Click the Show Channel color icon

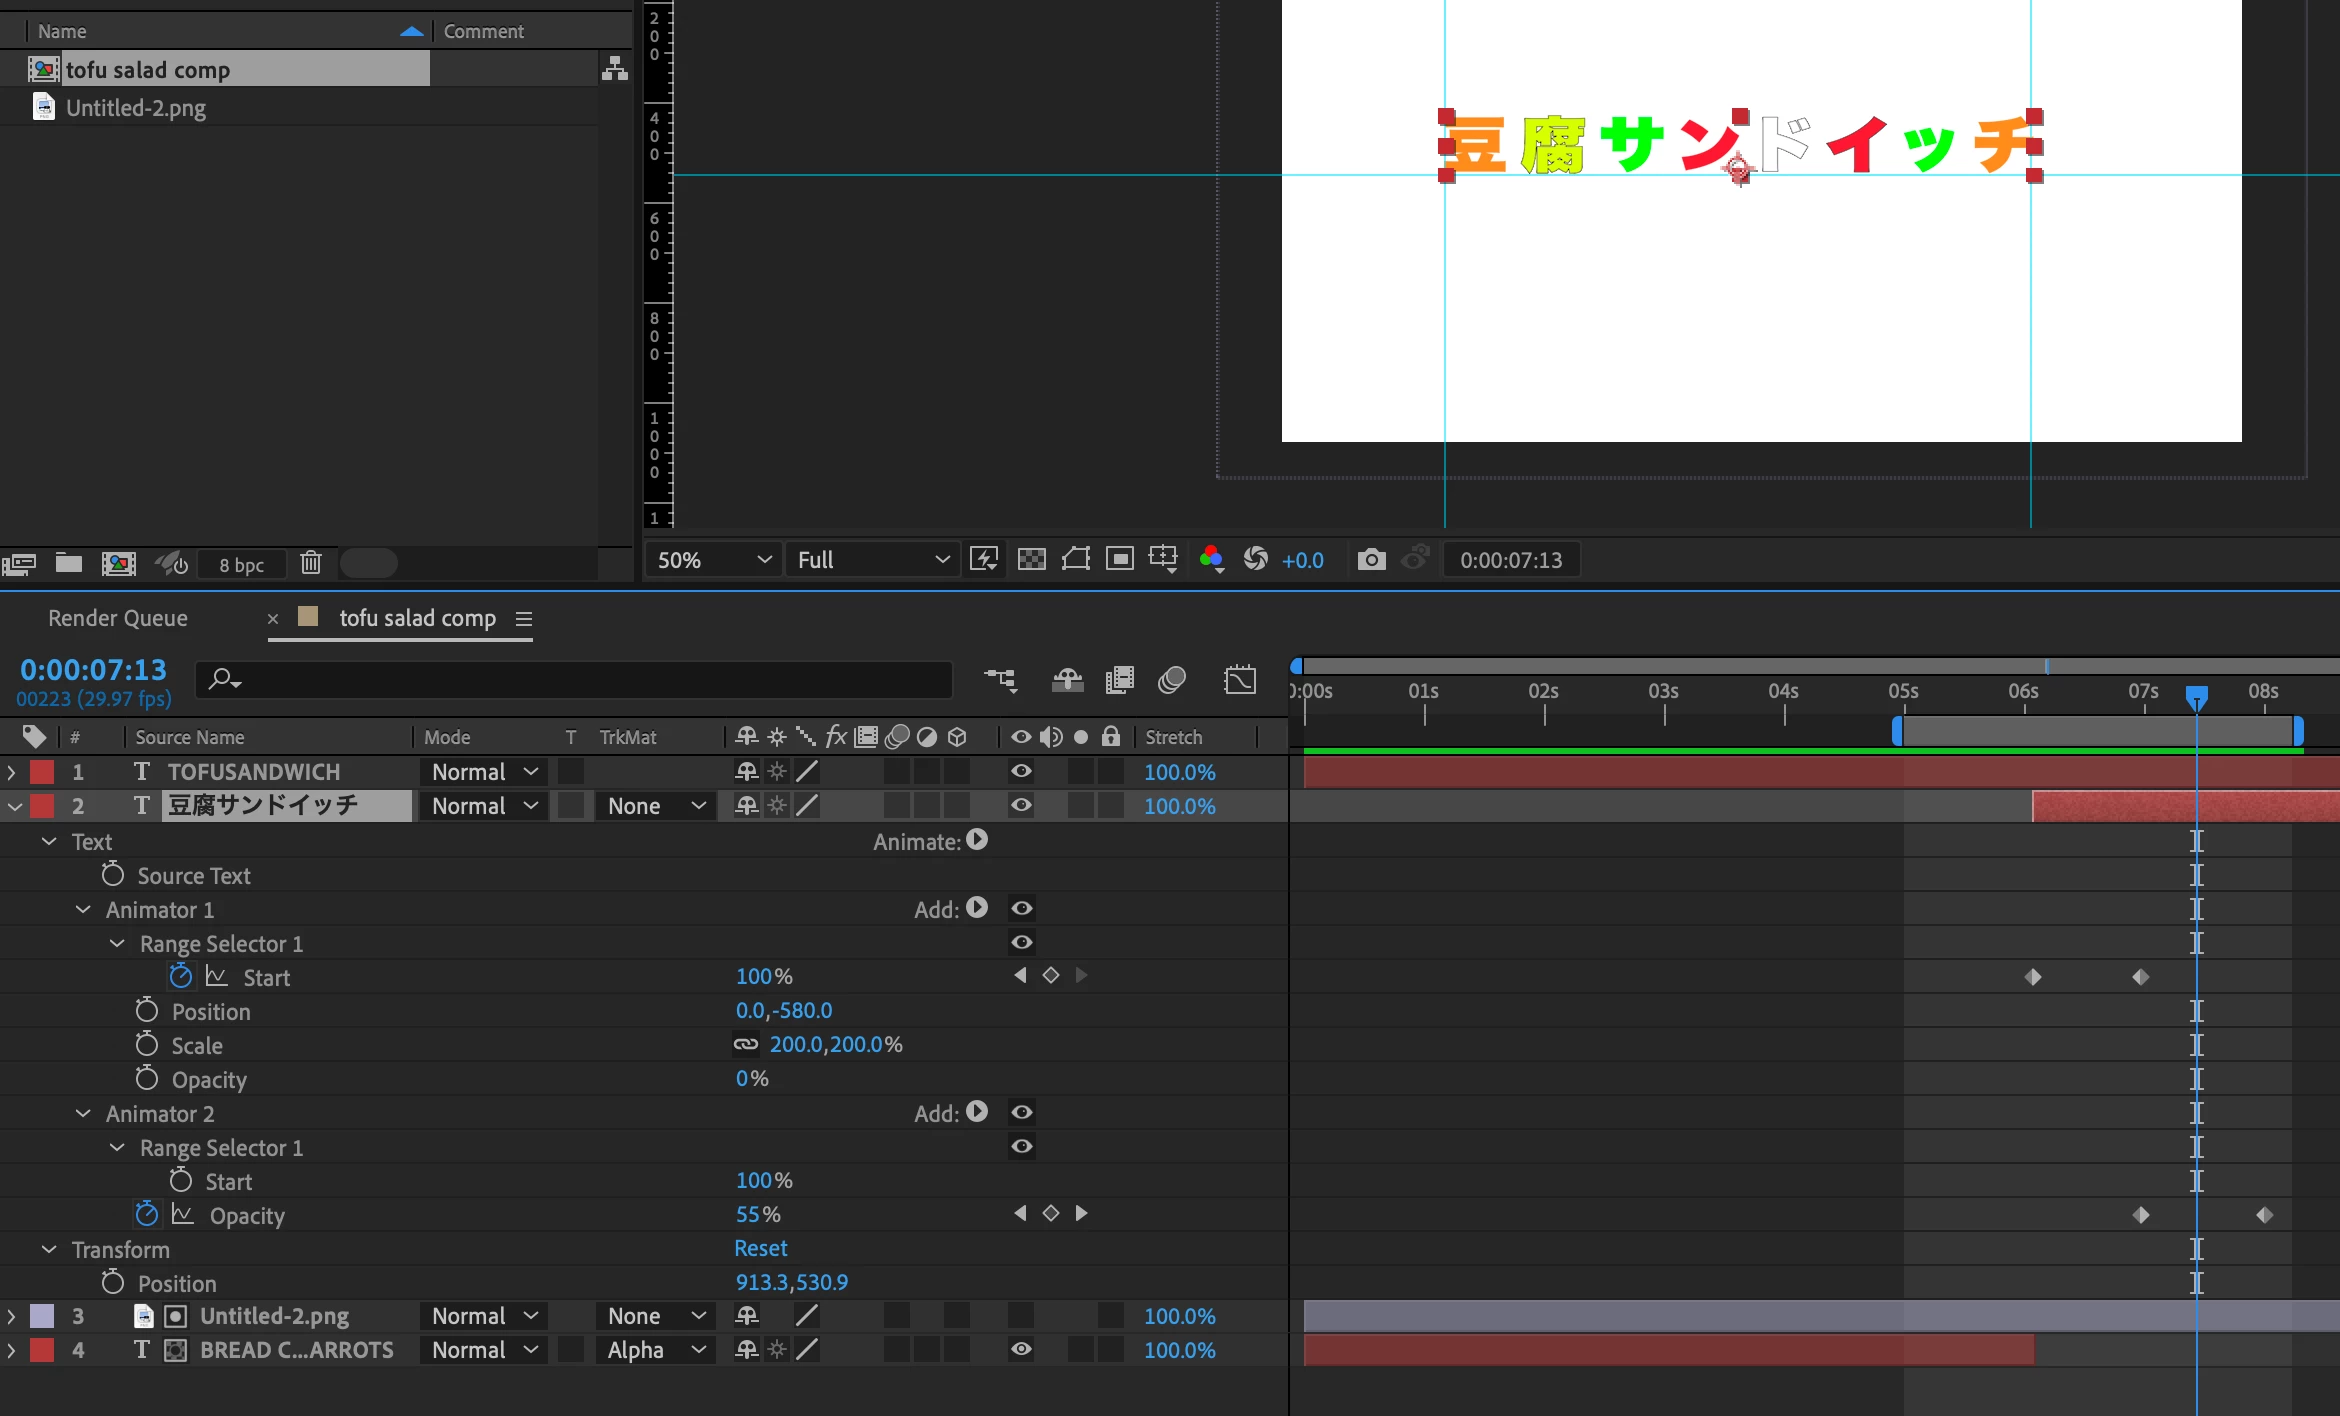point(1211,560)
